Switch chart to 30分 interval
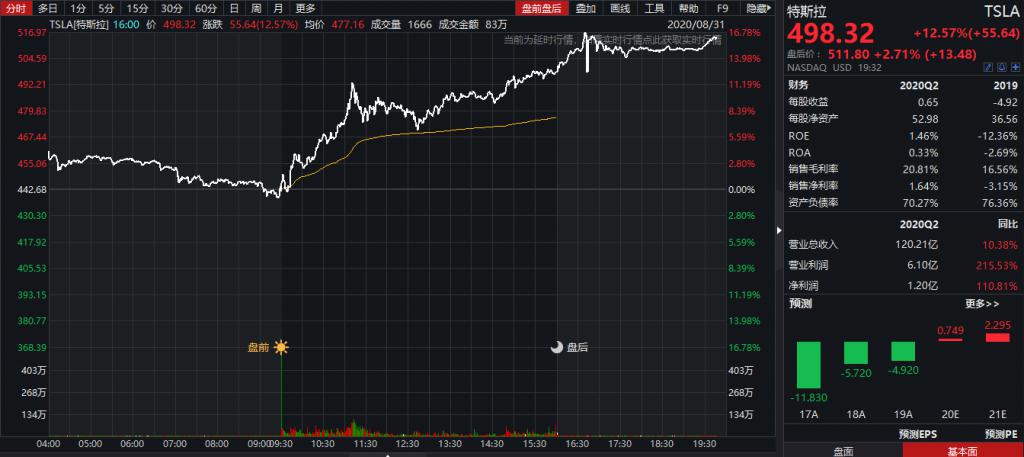Viewport: 1024px width, 457px height. point(171,8)
